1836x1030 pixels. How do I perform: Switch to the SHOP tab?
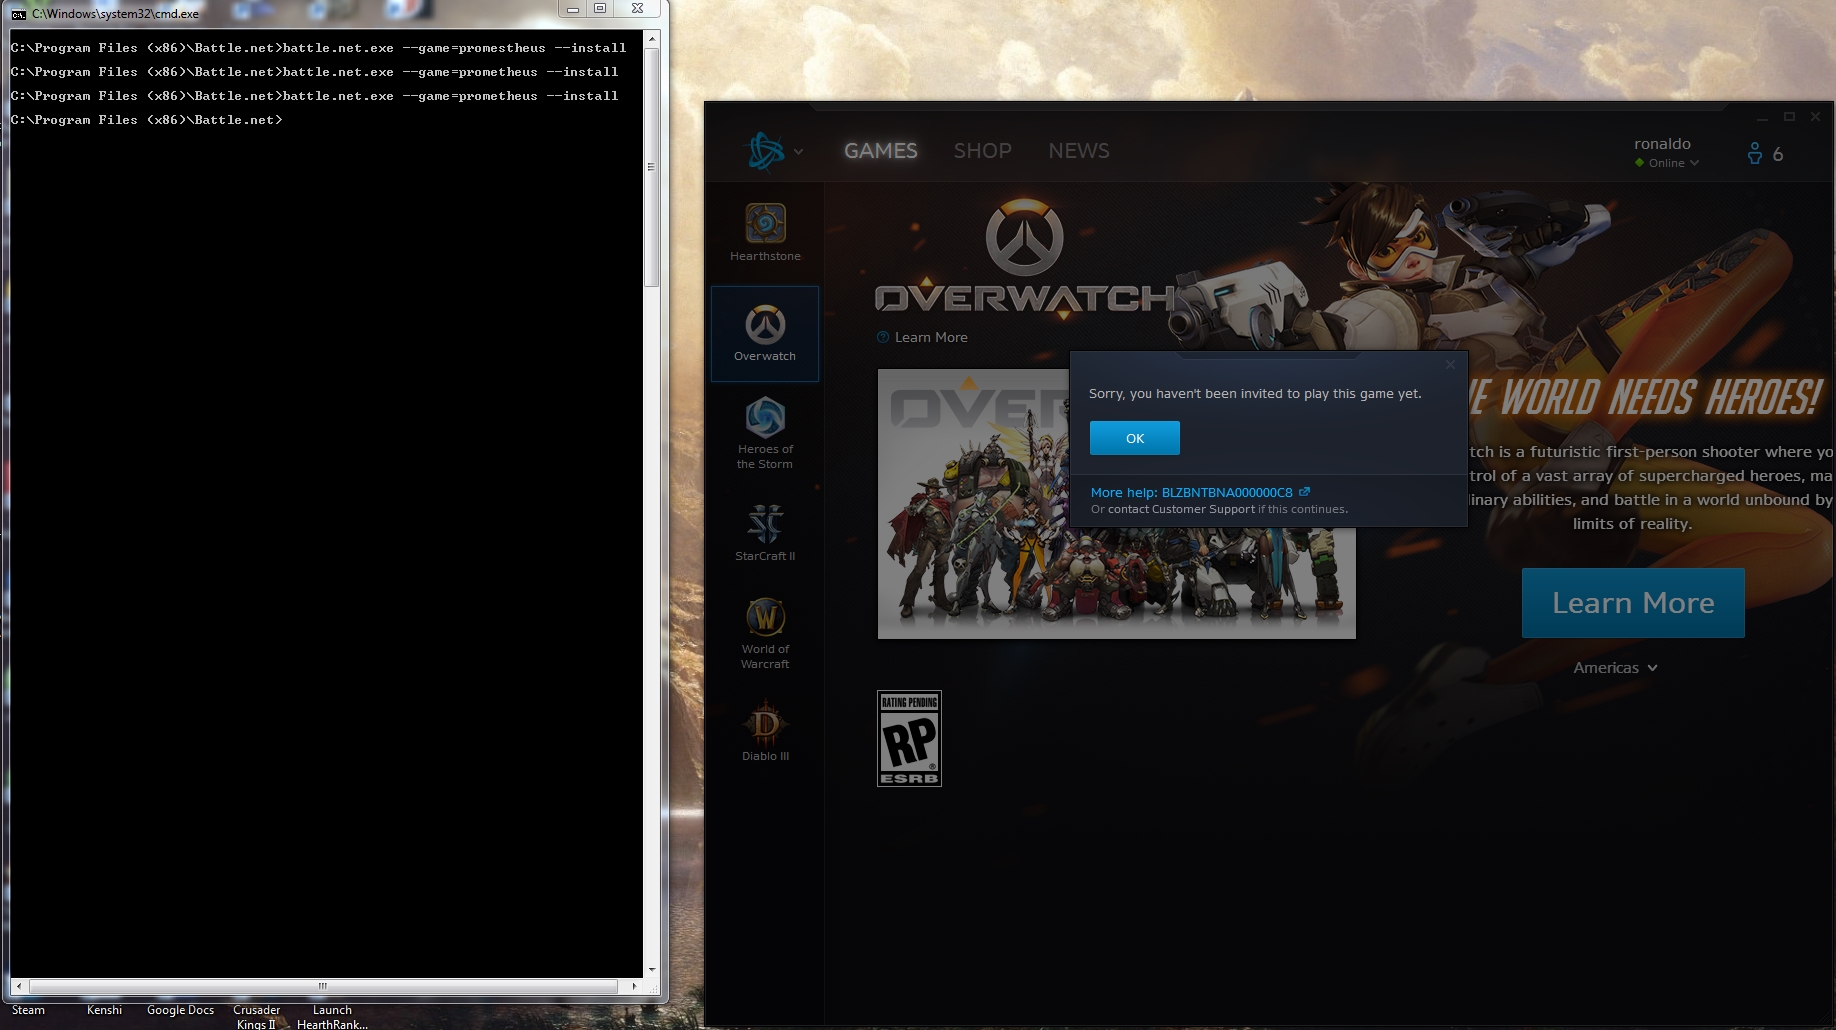coord(982,151)
